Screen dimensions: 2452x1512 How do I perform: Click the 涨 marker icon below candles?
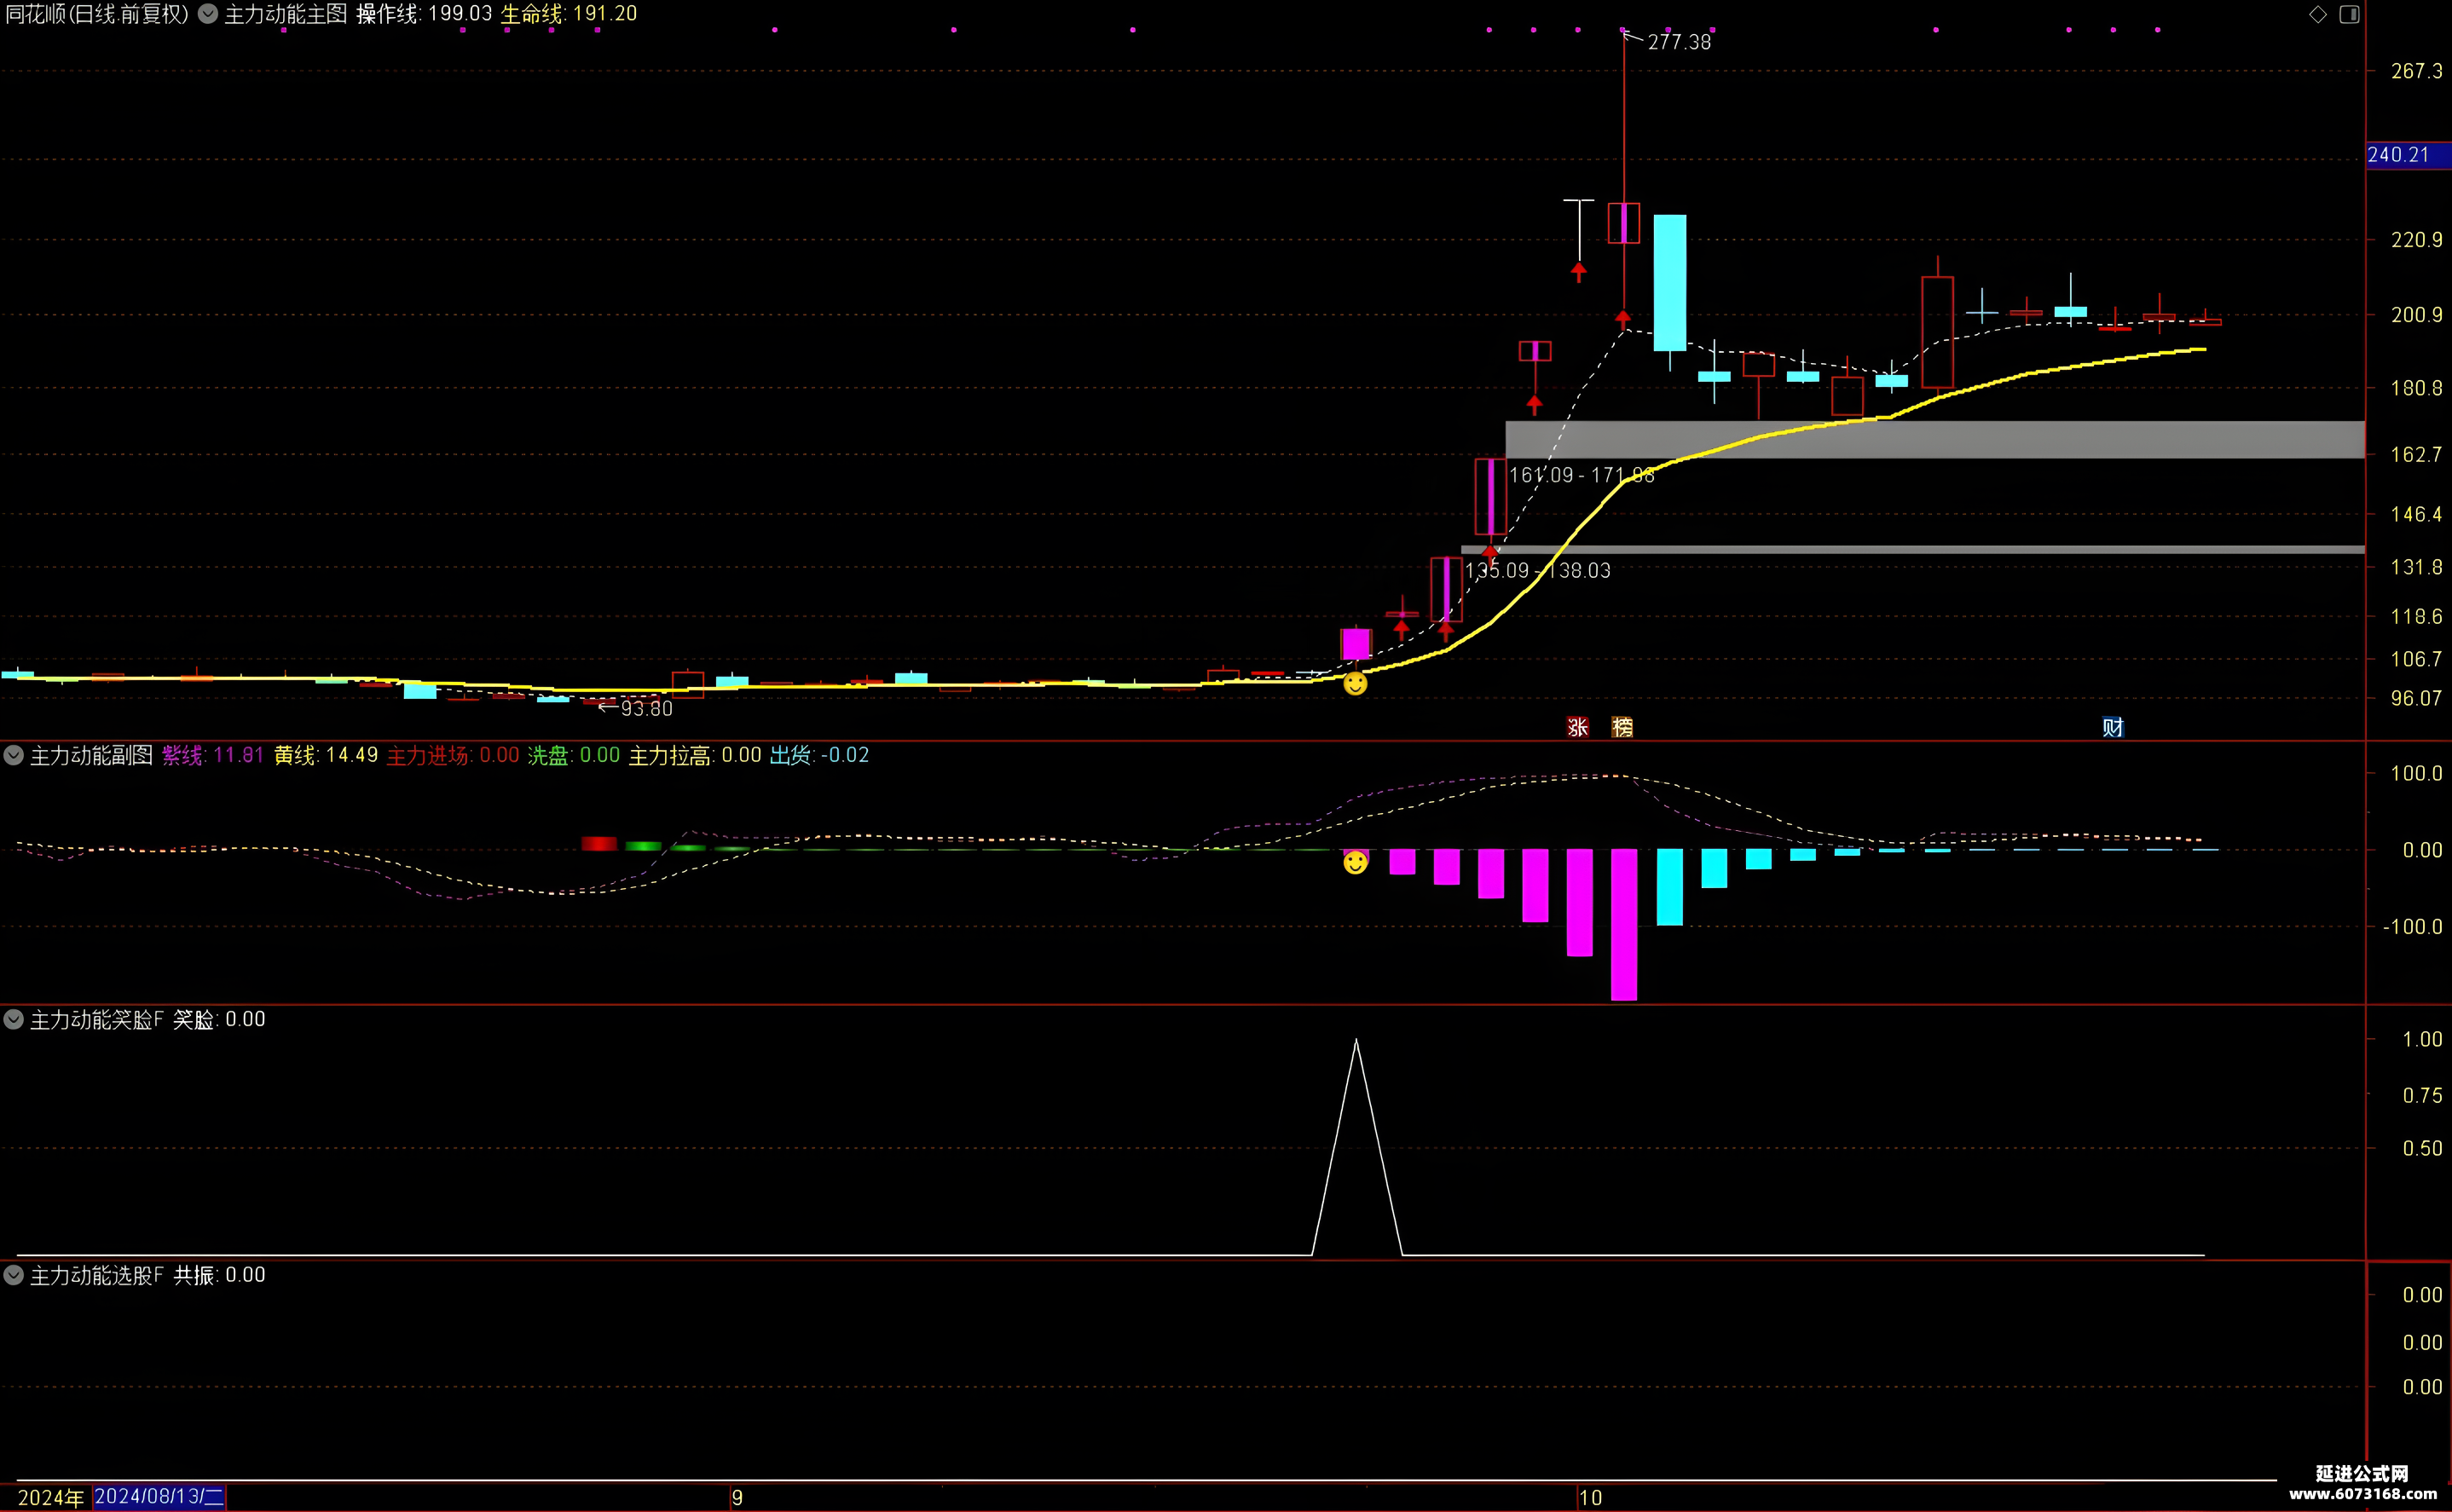(1578, 727)
